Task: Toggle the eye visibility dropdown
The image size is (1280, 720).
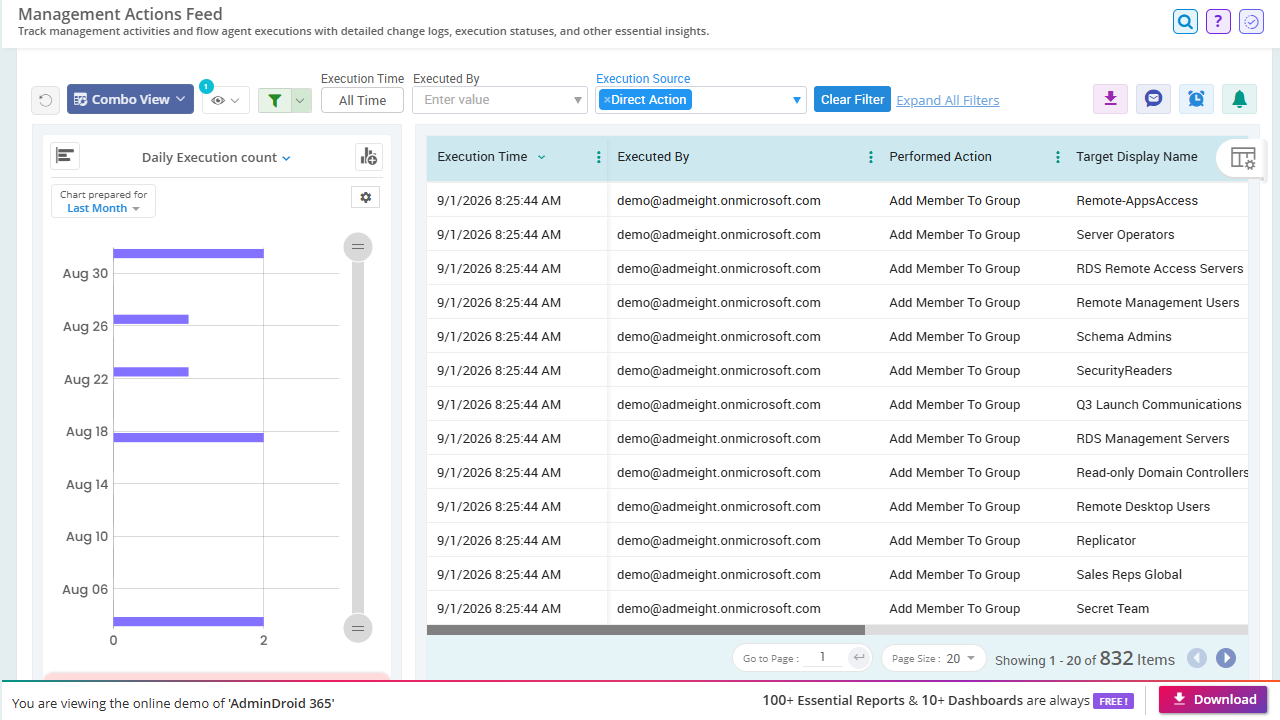Action: [x=226, y=100]
